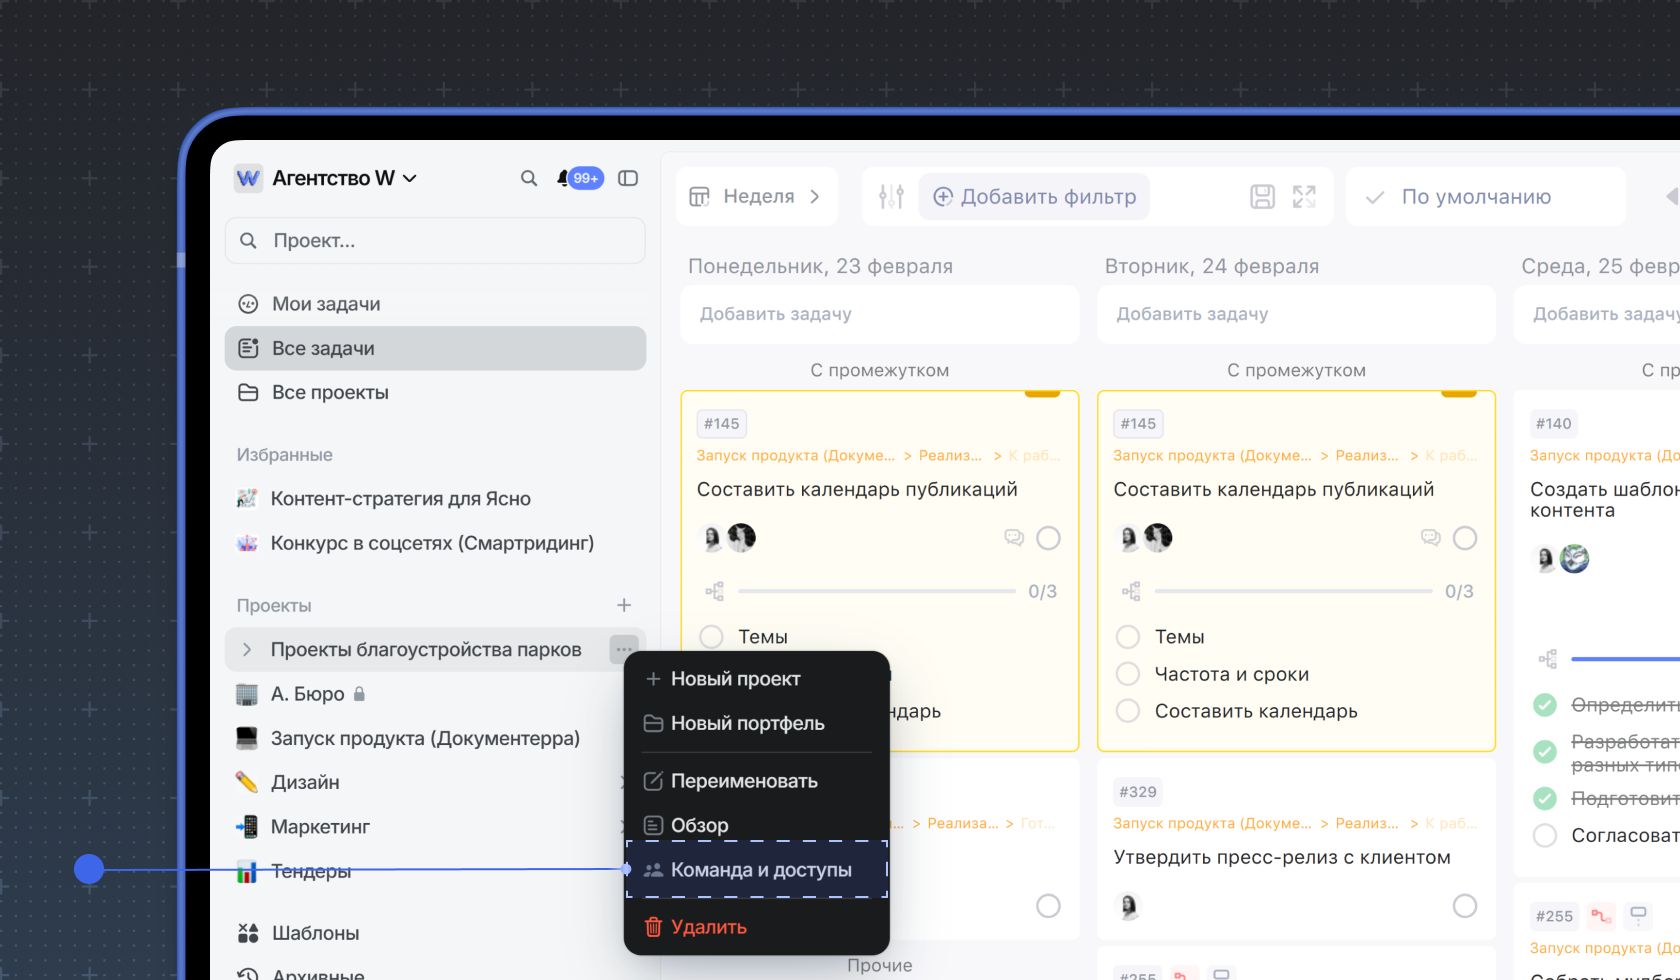This screenshot has height=980, width=1680.
Task: Click the Добавить фильтр button
Action: coord(1035,197)
